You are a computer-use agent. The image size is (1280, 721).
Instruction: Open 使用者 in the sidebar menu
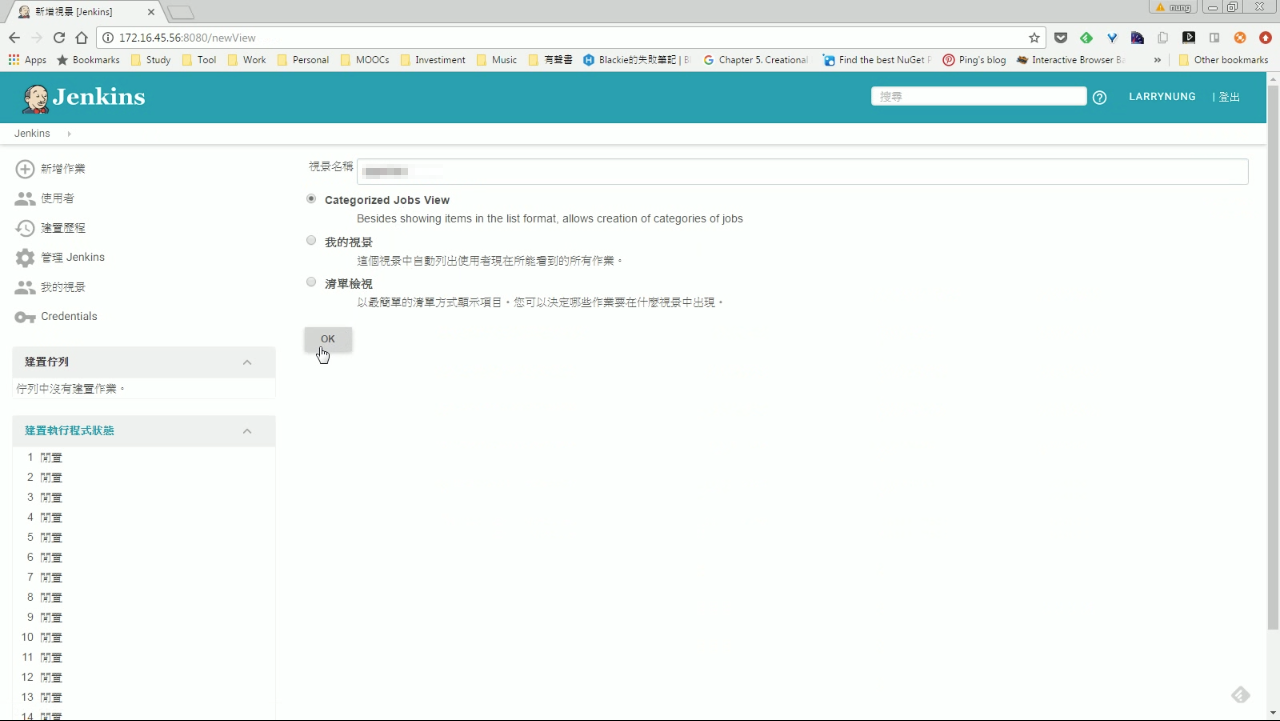[x=57, y=198]
